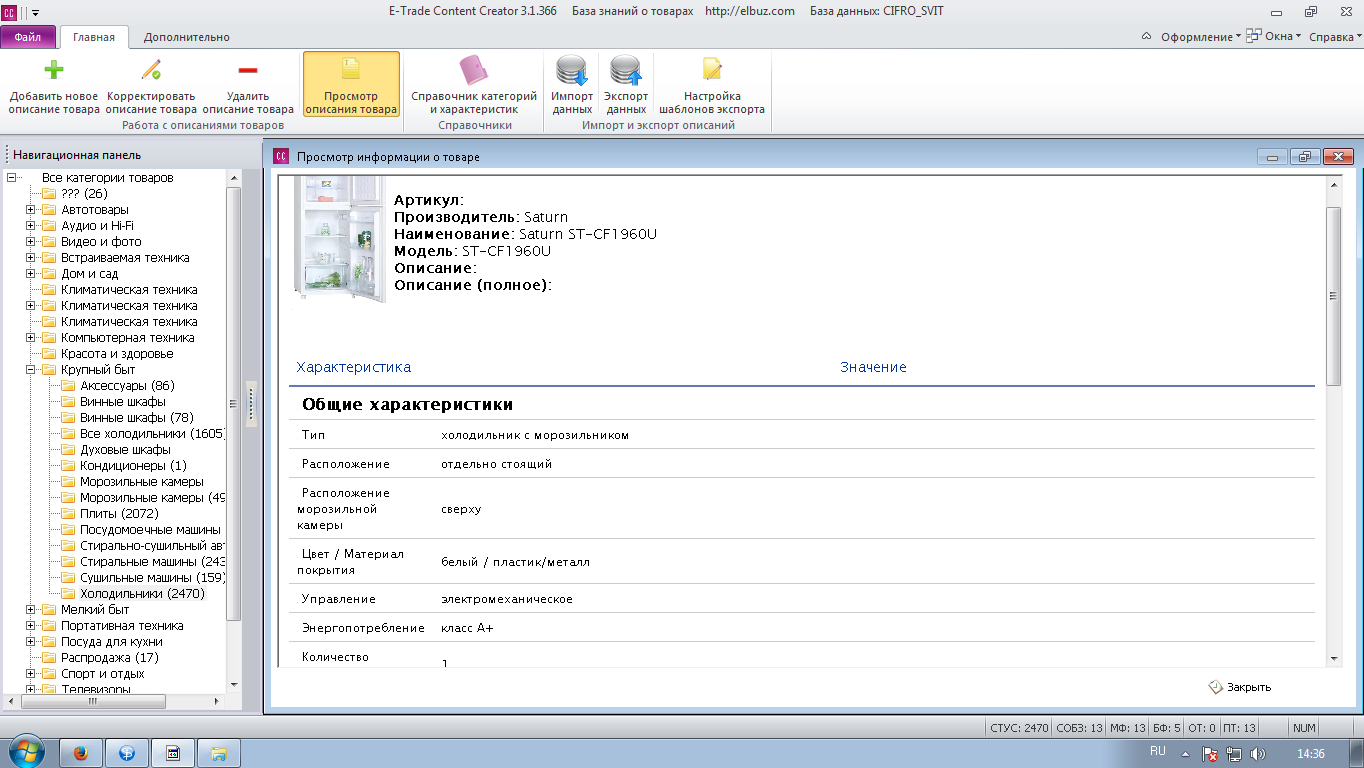Click the Плиты (2072) folder icon
Viewport: 1364px width, 768px height.
68,514
